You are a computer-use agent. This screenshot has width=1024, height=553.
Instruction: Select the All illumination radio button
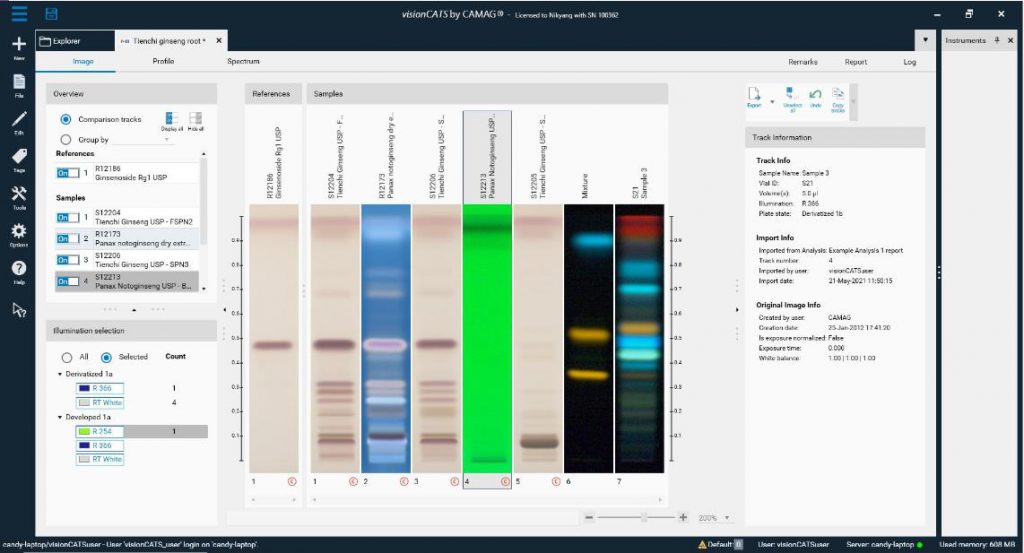pyautogui.click(x=67, y=356)
